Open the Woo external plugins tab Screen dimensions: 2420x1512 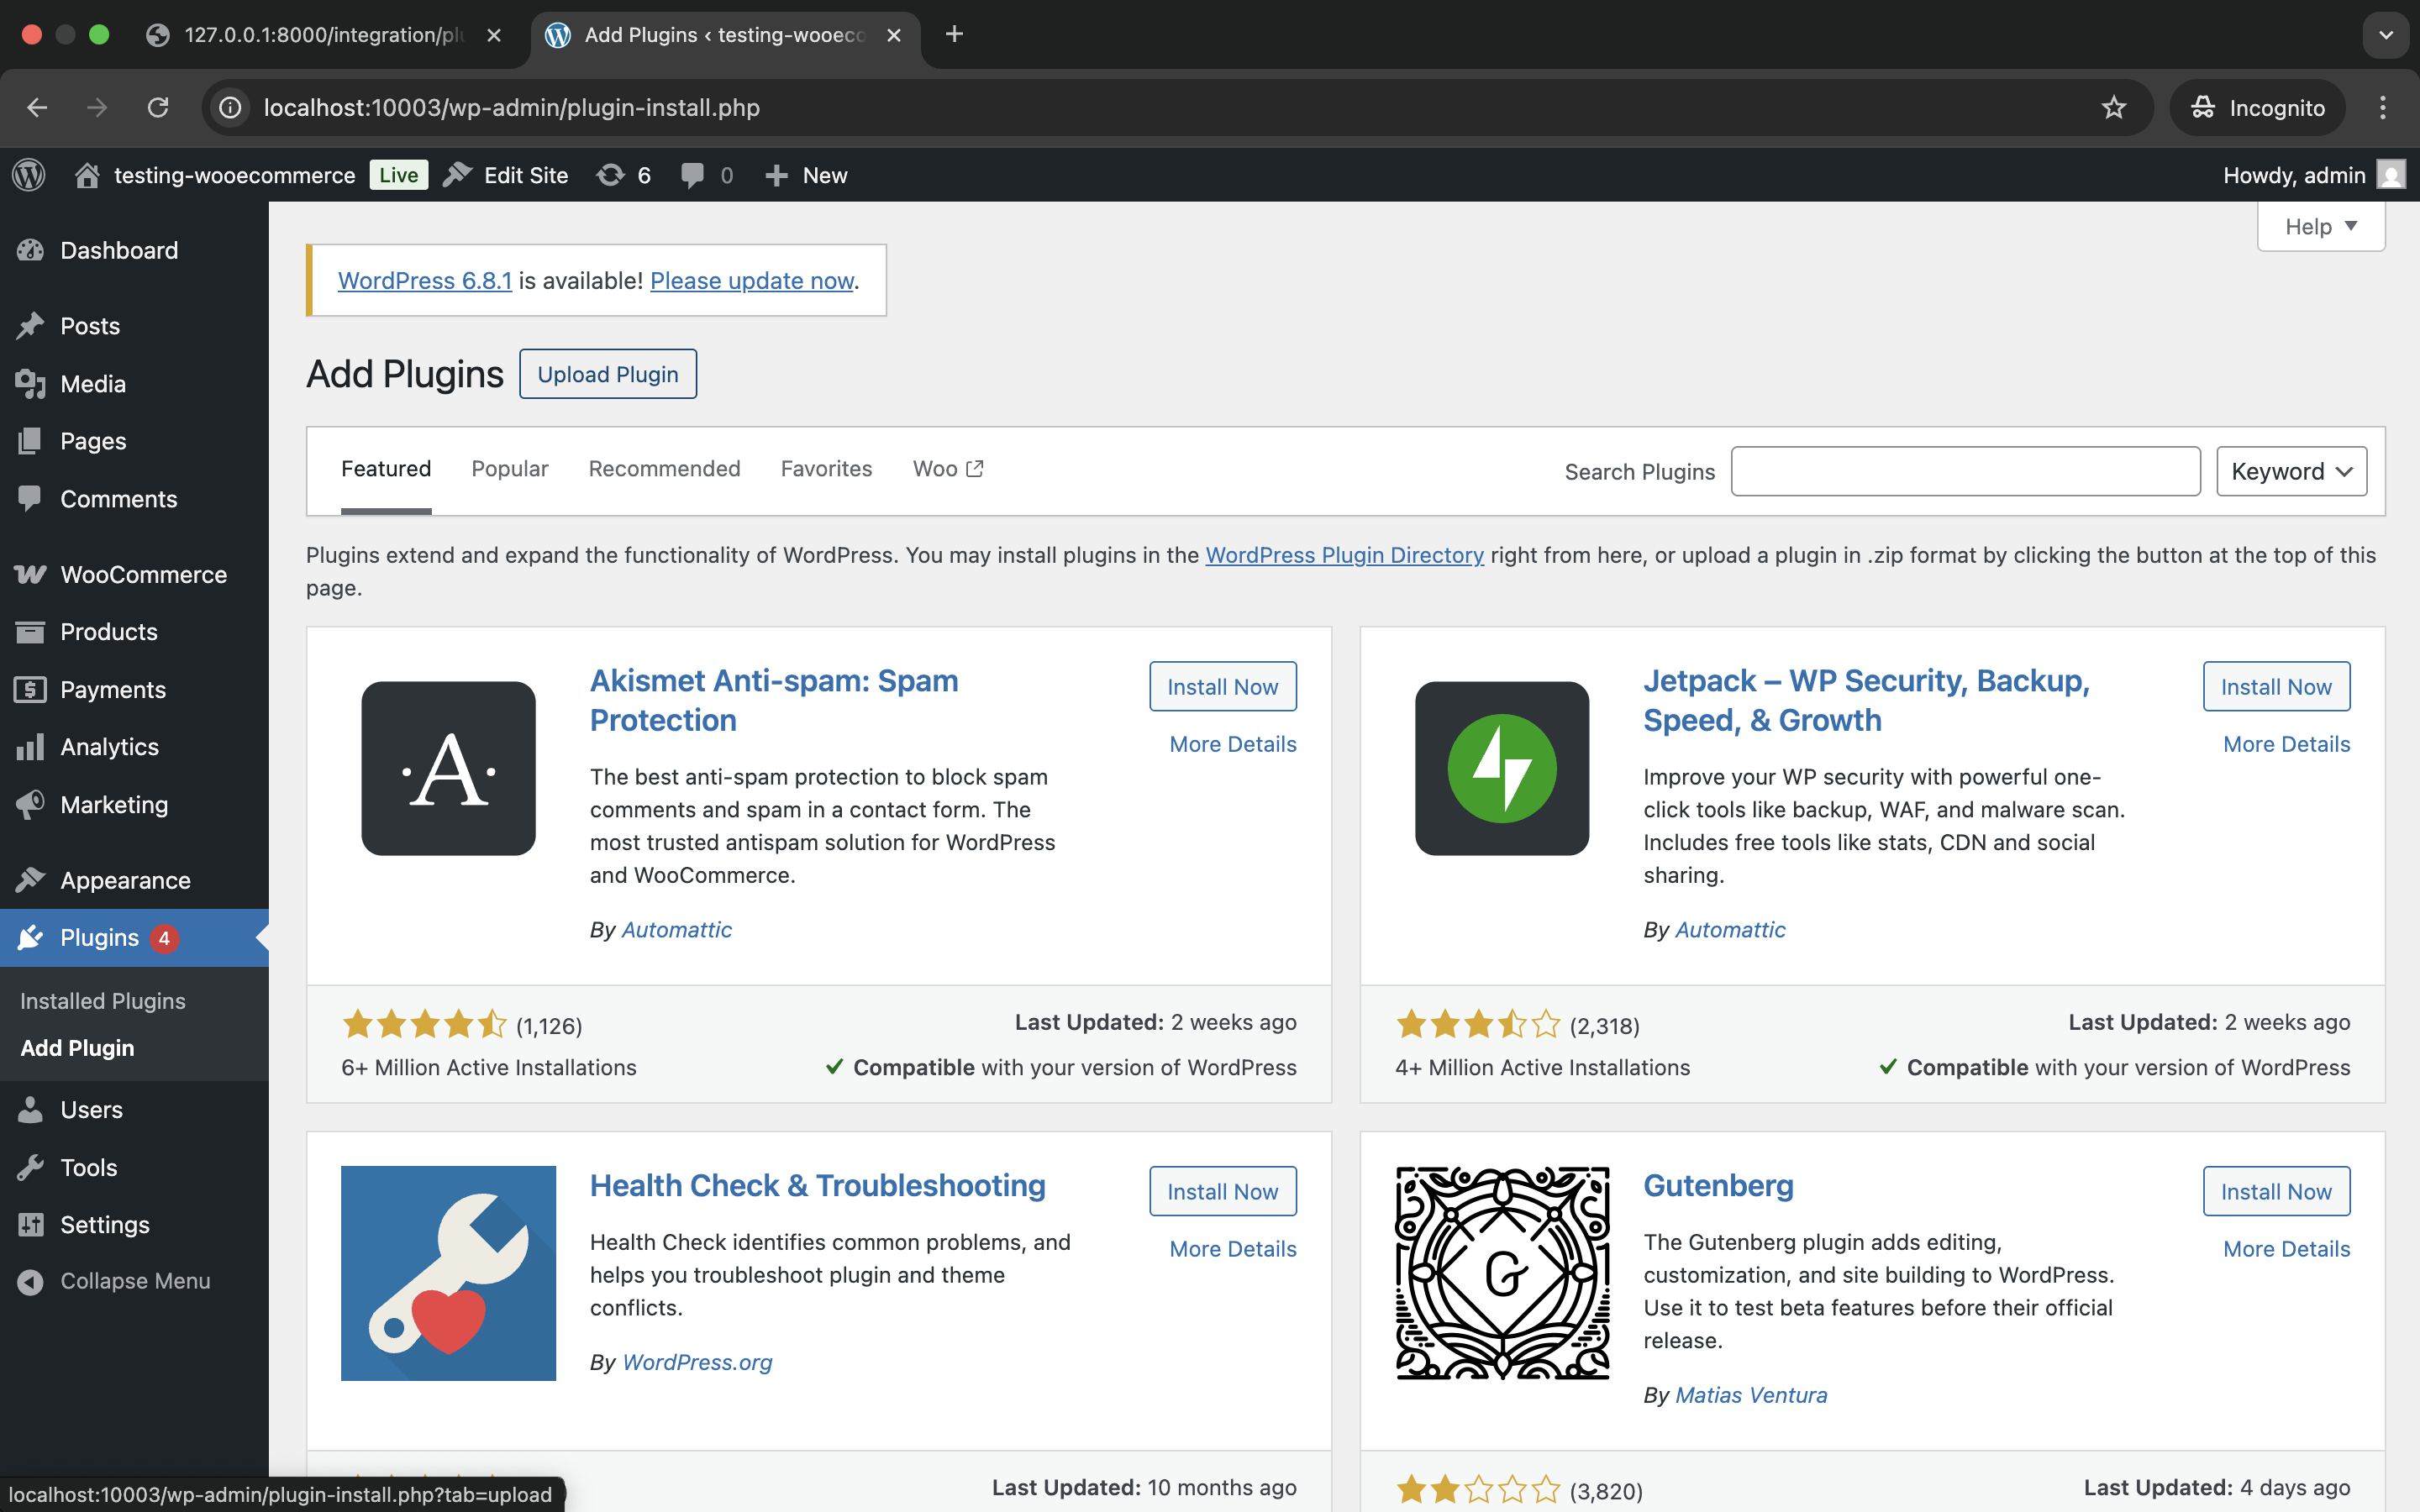click(x=948, y=469)
